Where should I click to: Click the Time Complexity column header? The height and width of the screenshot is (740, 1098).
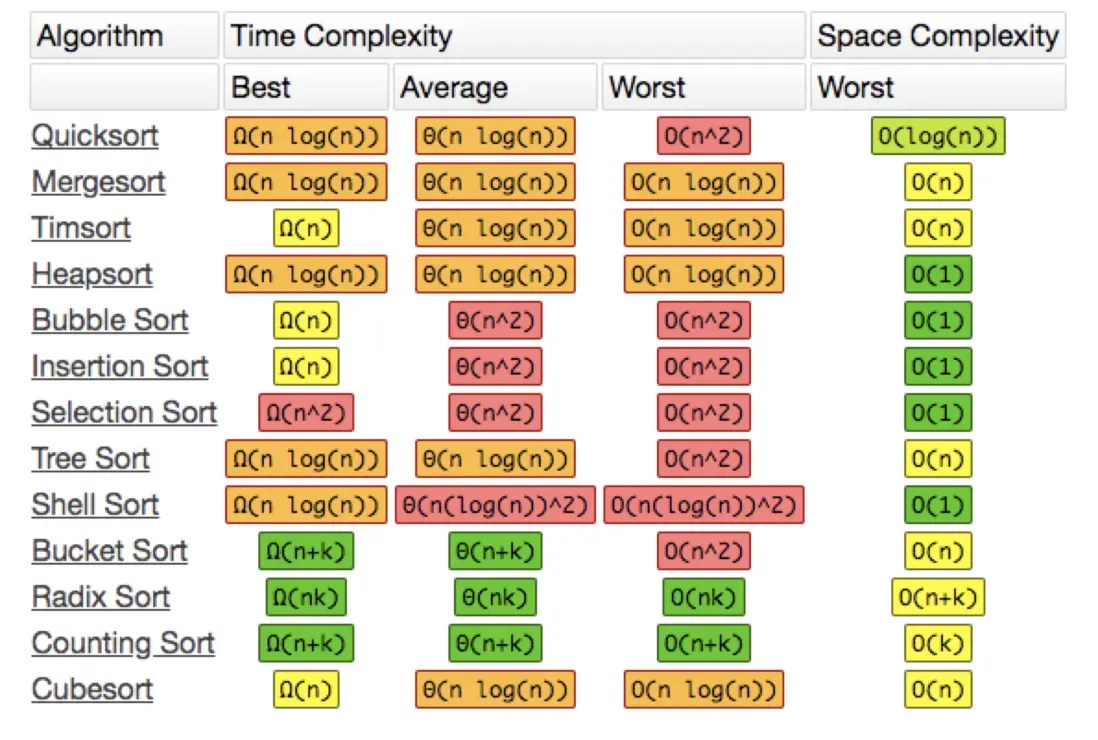point(514,37)
